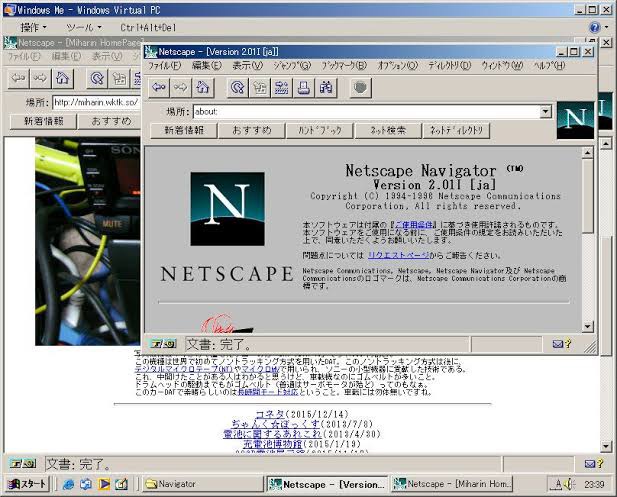Open Windows Media Player quick launch icon

[x=103, y=484]
